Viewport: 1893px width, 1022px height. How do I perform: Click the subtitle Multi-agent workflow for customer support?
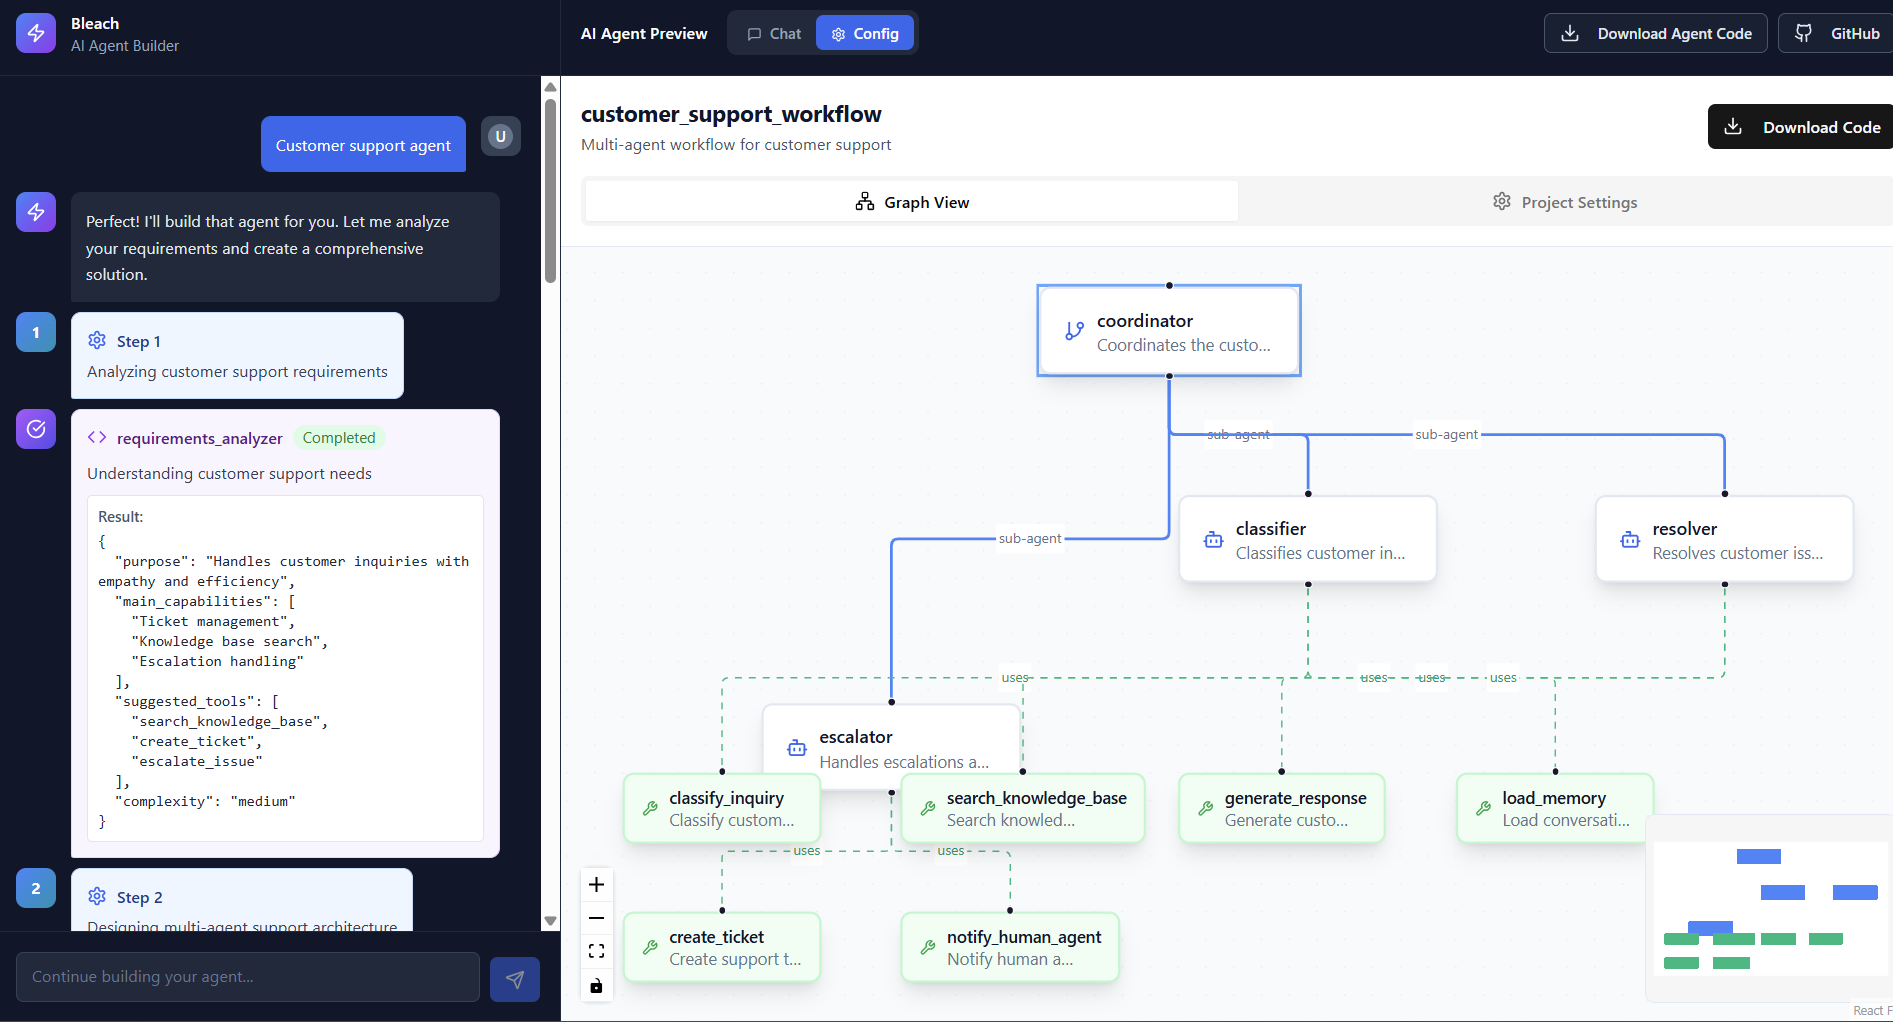pyautogui.click(x=736, y=145)
